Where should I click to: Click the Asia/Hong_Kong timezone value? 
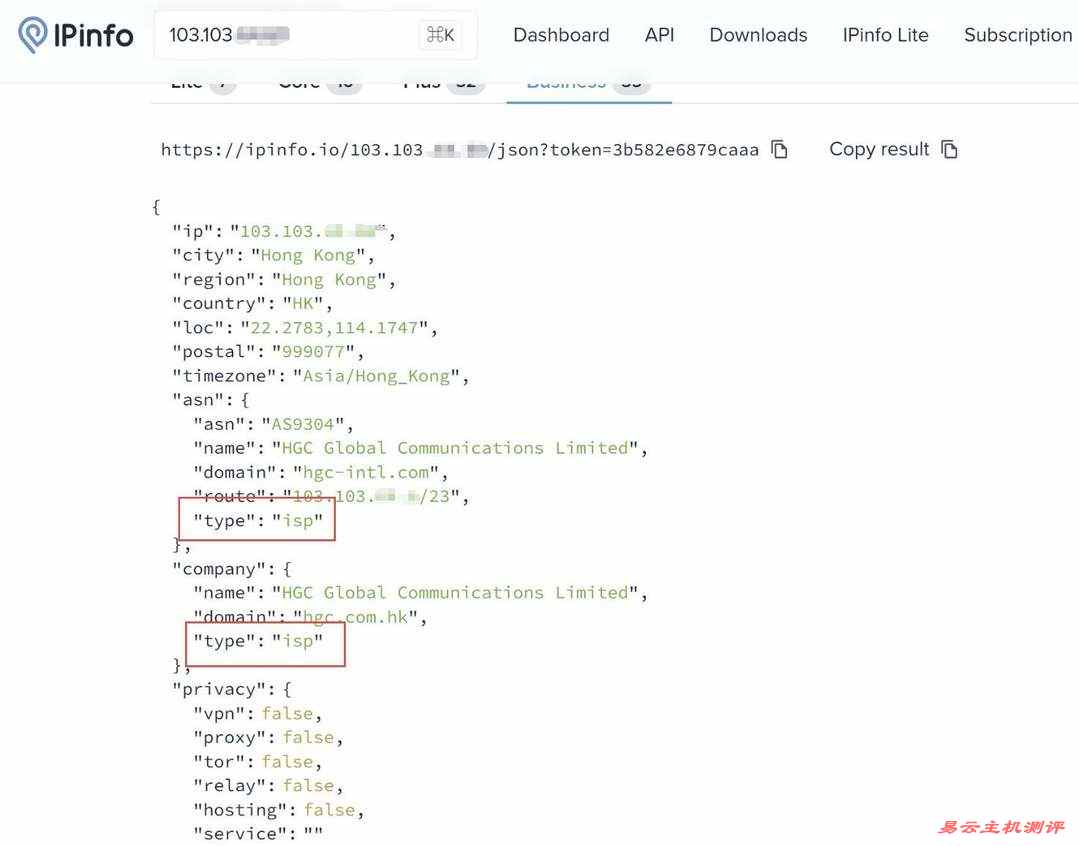tap(376, 376)
